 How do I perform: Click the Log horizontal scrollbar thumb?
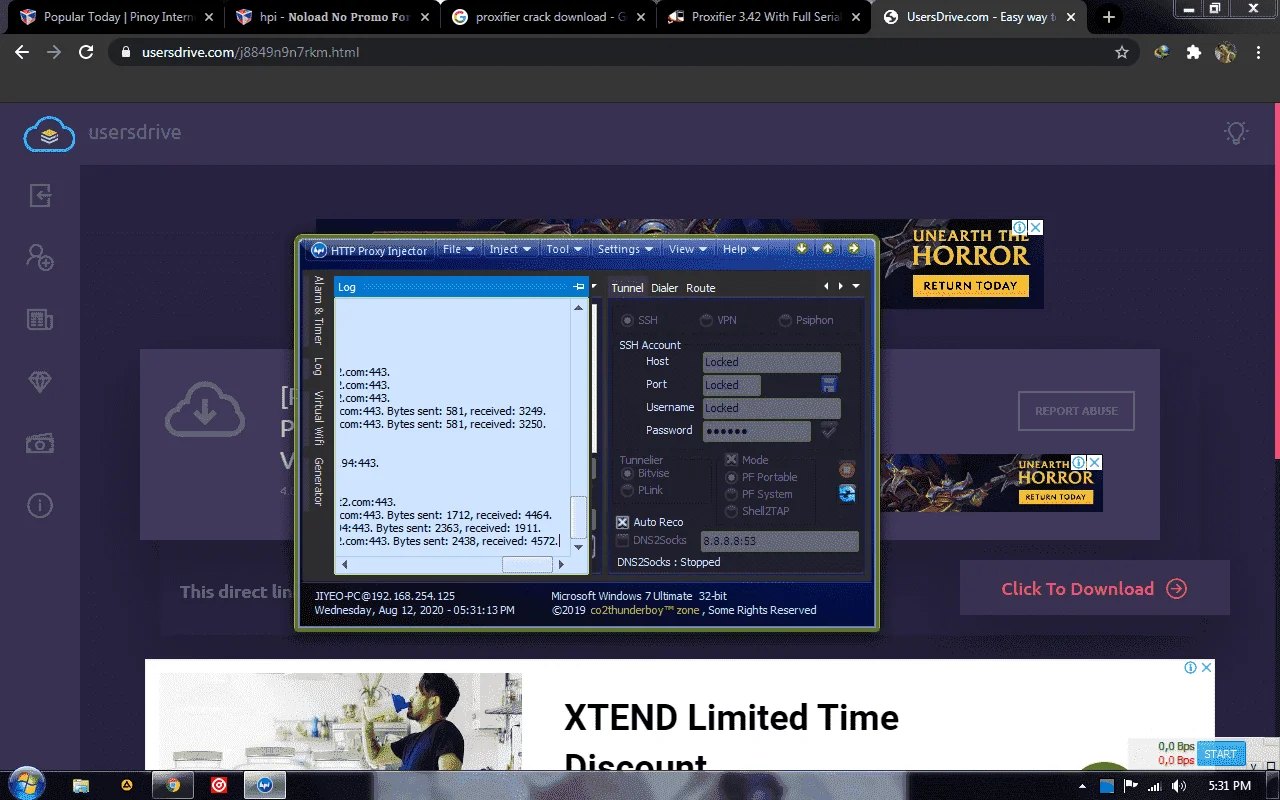pos(527,565)
